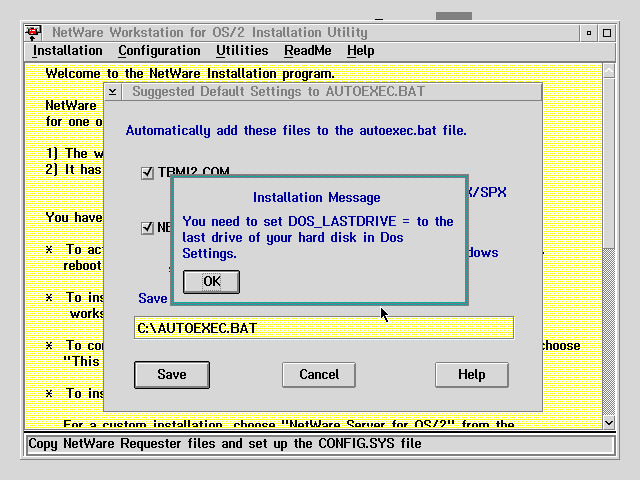640x480 pixels.
Task: Open the Configuration menu
Action: coord(159,51)
